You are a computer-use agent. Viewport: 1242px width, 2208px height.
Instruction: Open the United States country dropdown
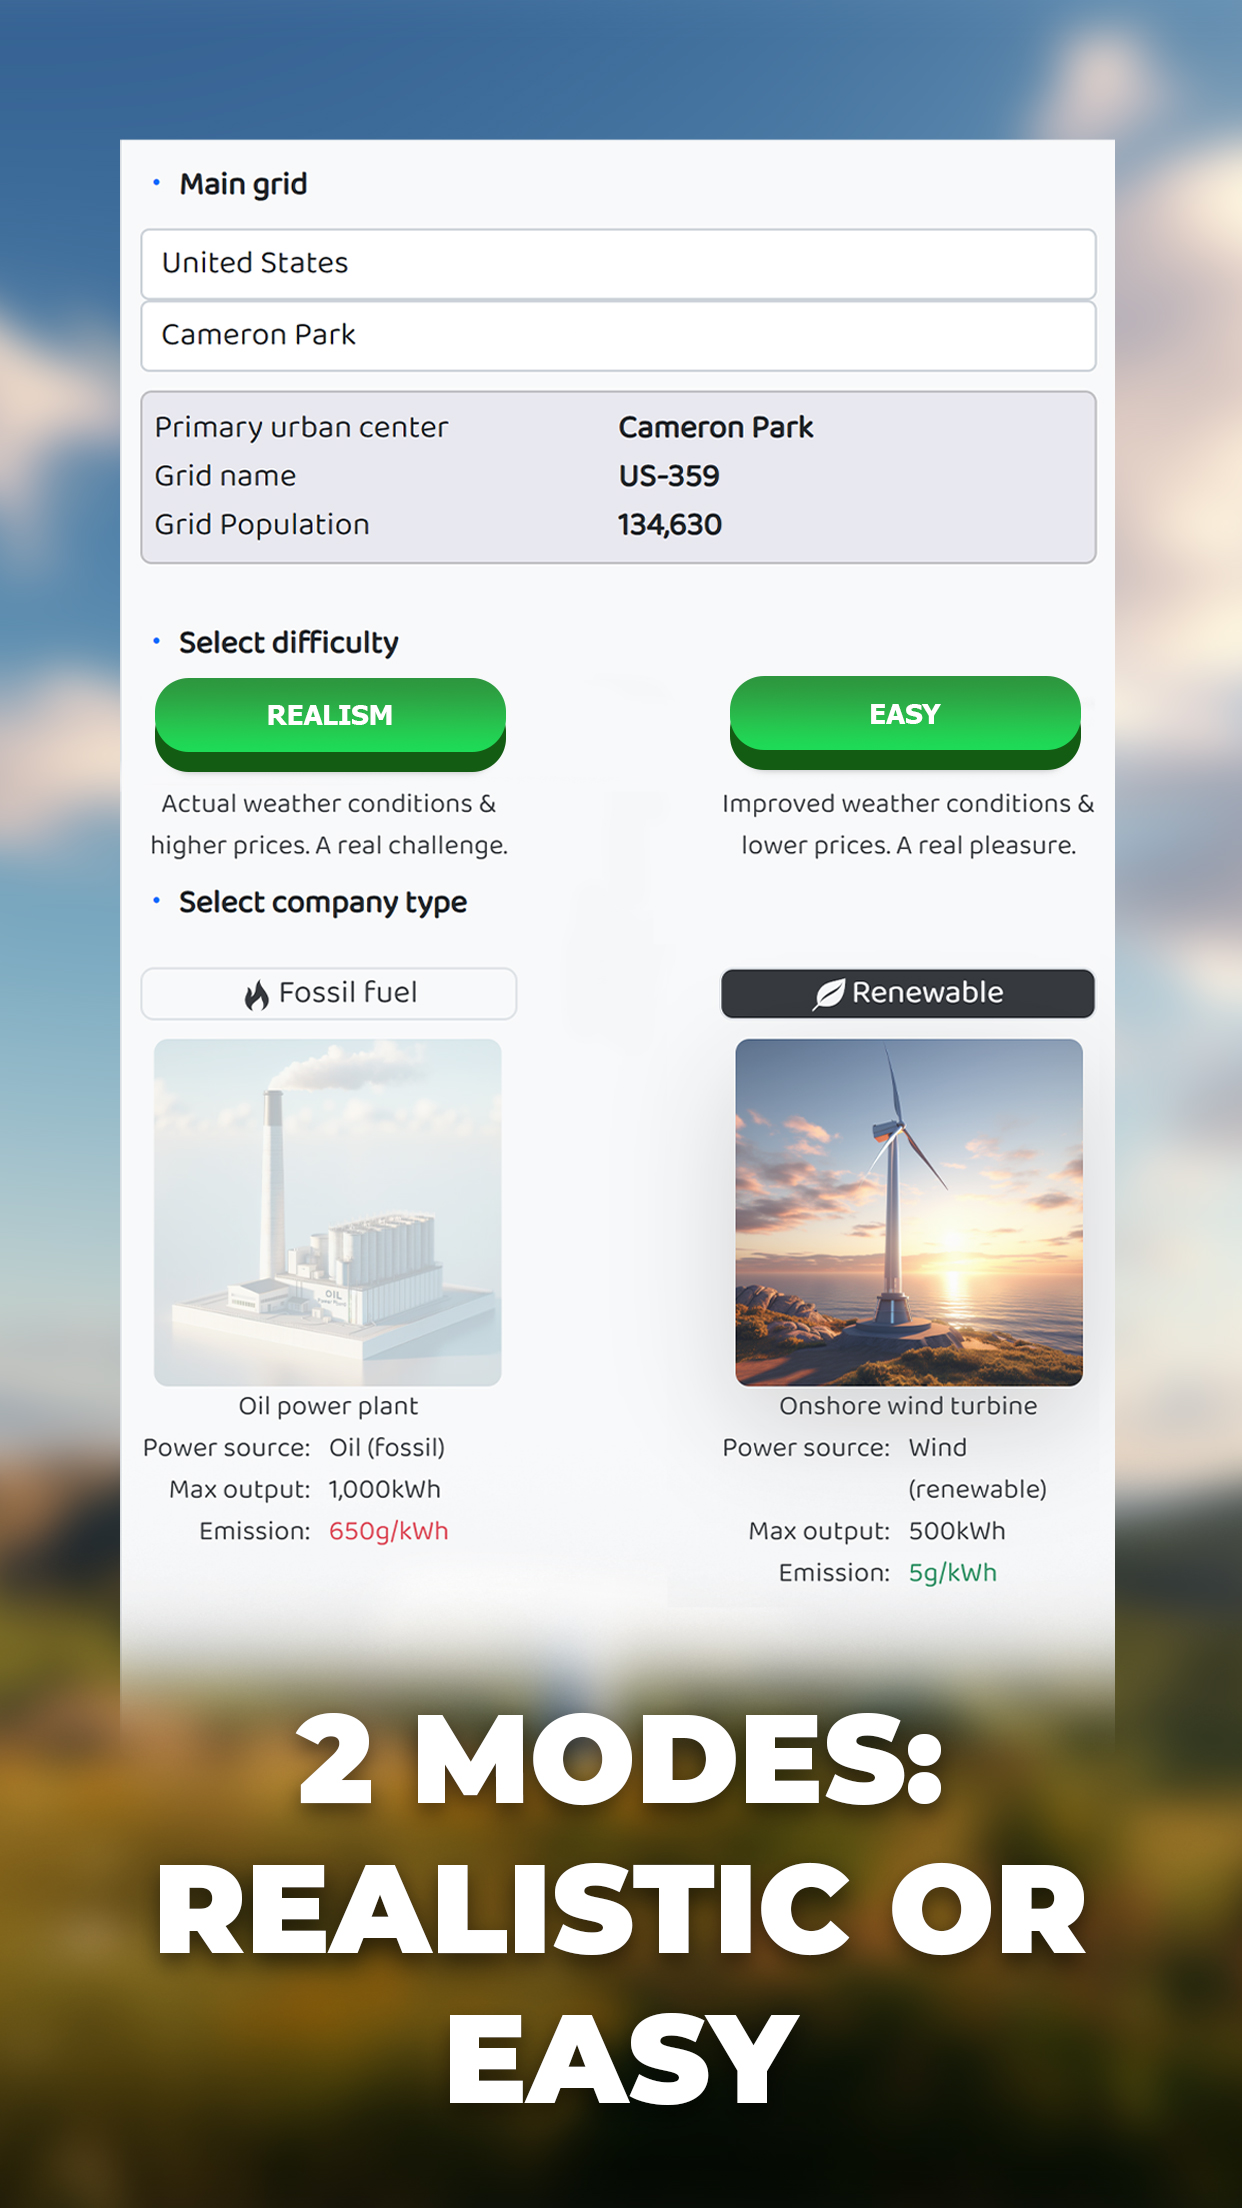[x=618, y=264]
